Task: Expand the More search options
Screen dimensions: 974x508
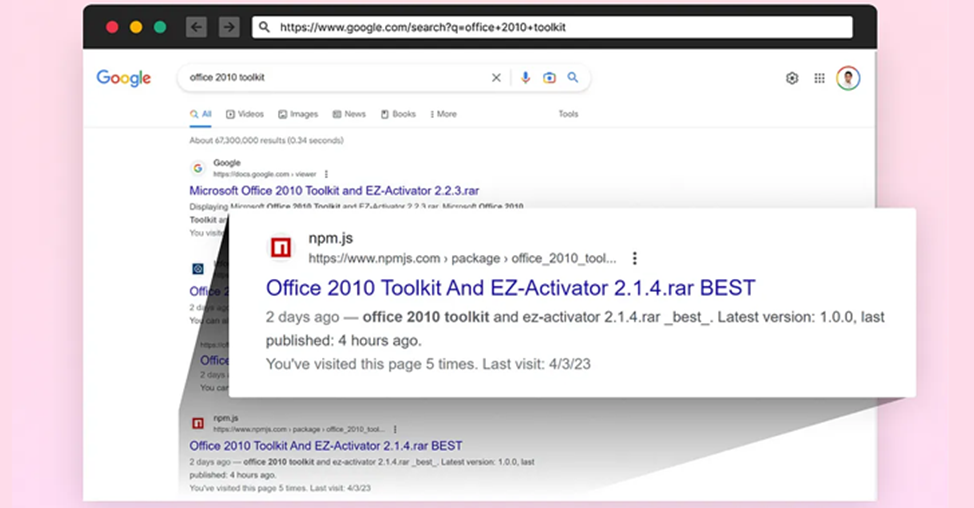Action: [x=444, y=114]
